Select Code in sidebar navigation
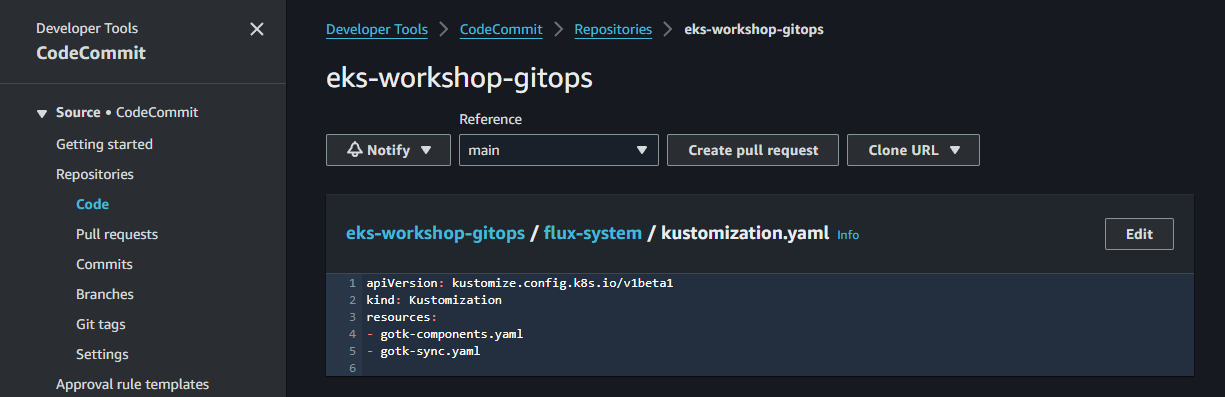This screenshot has width=1225, height=397. (92, 204)
